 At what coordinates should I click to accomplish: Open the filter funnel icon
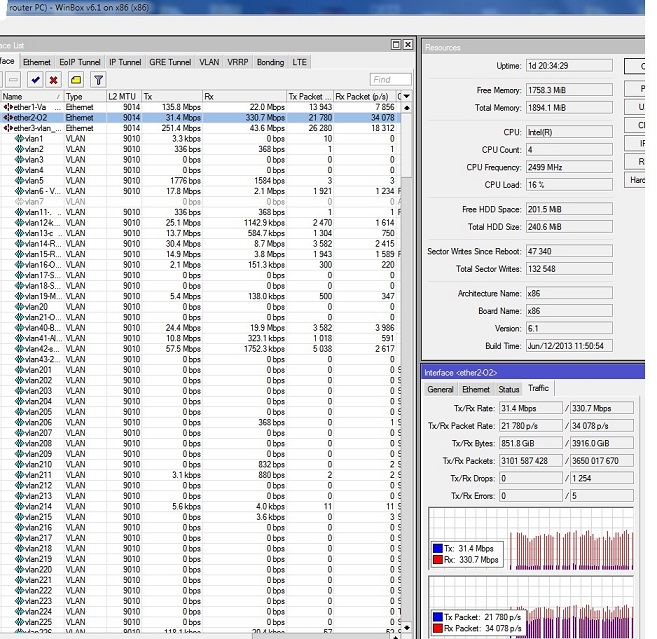(98, 80)
